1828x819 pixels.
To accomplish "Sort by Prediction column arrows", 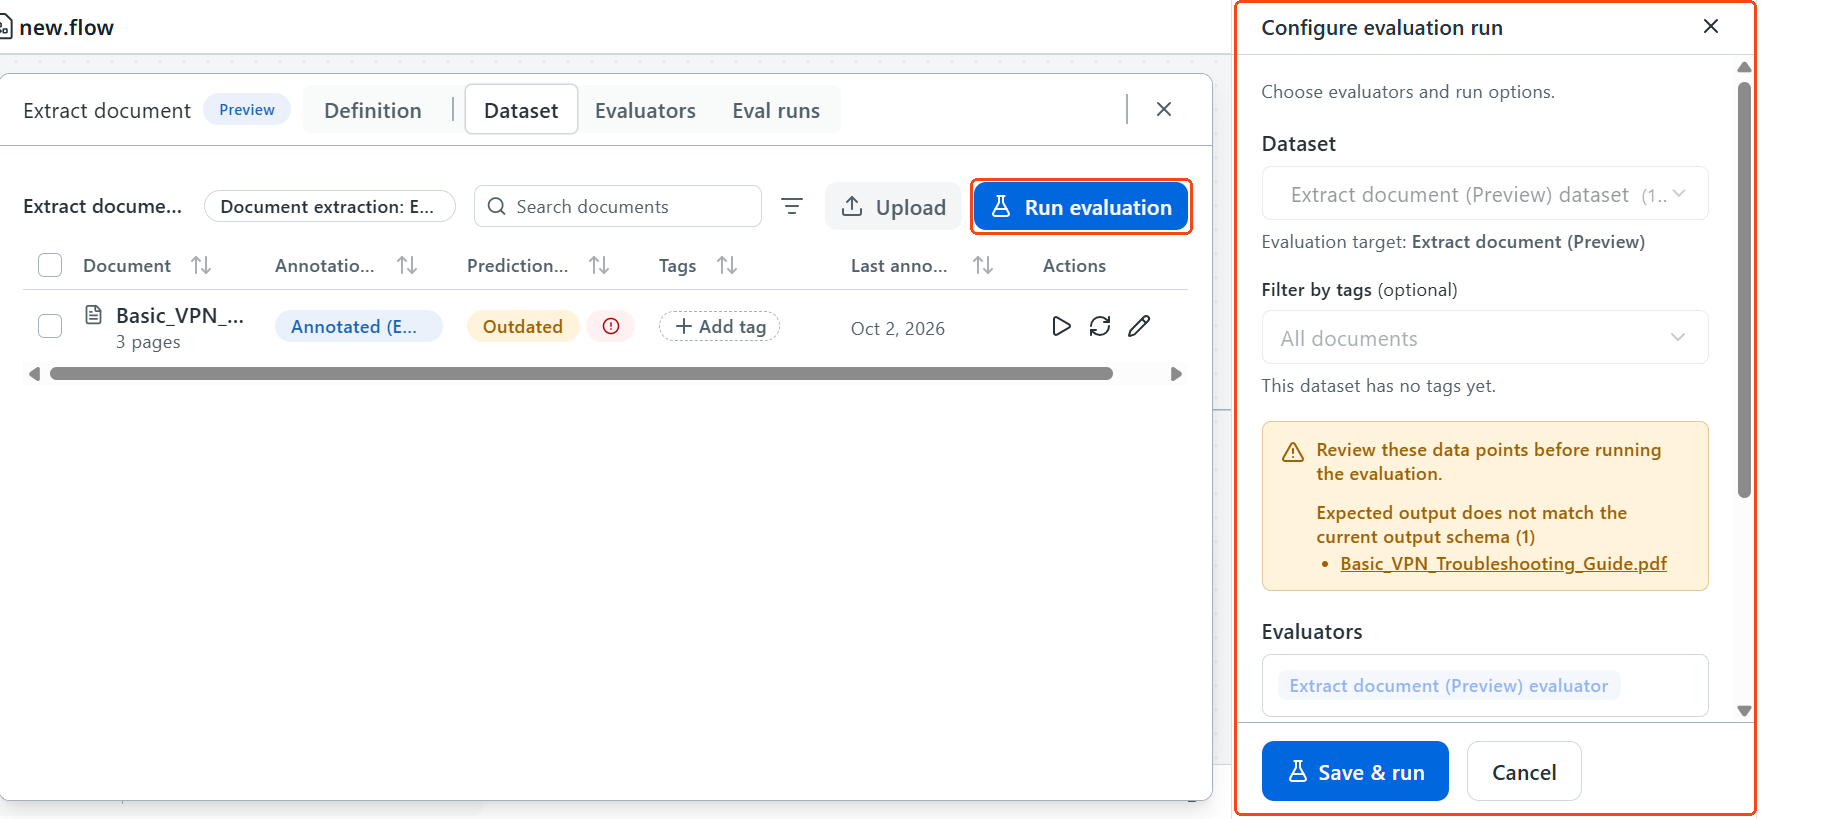I will tap(598, 265).
